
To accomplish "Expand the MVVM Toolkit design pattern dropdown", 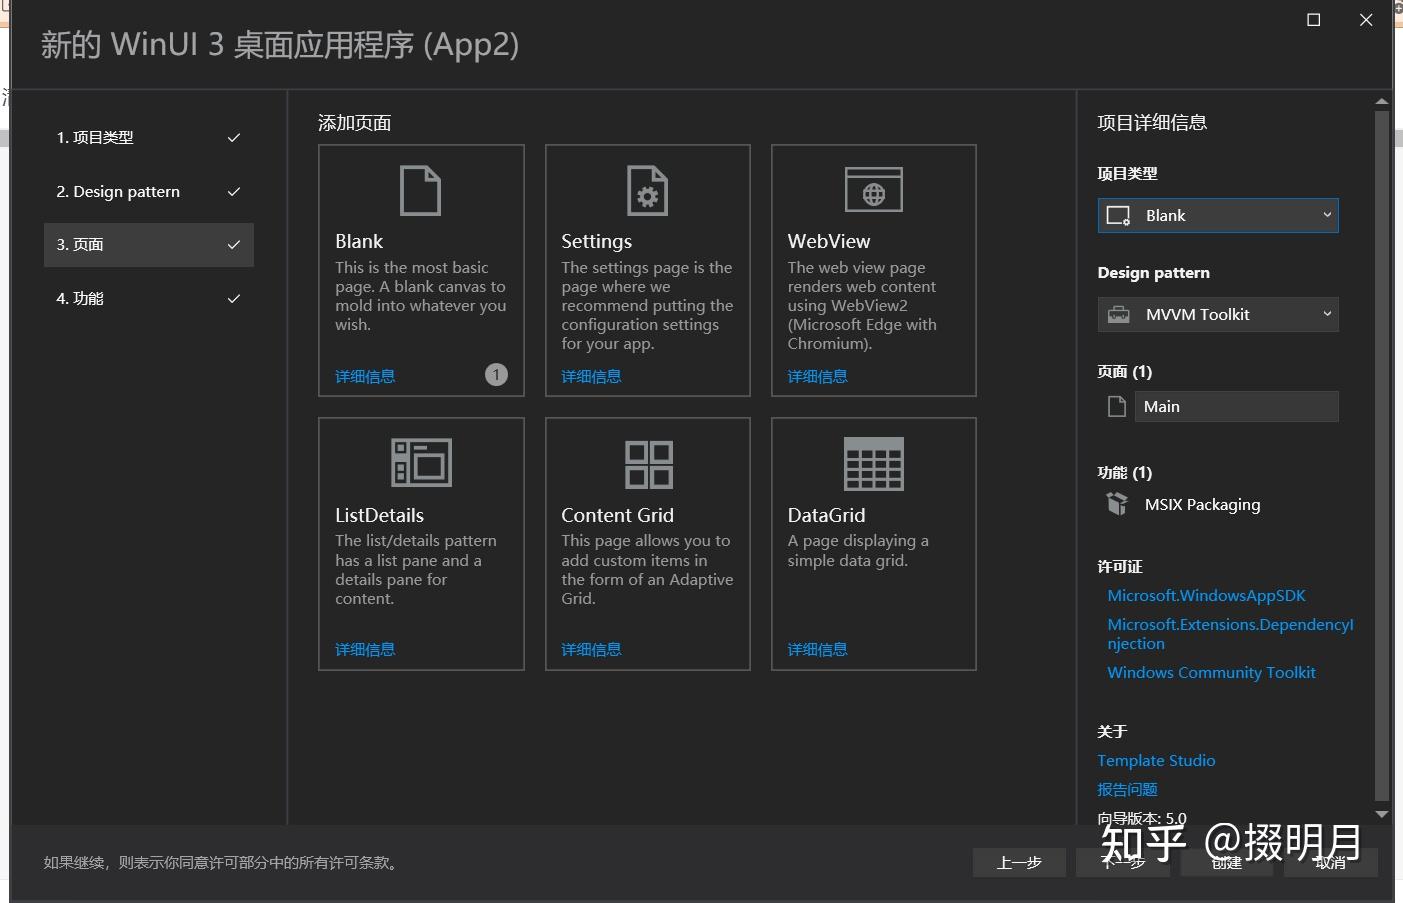I will point(1217,315).
